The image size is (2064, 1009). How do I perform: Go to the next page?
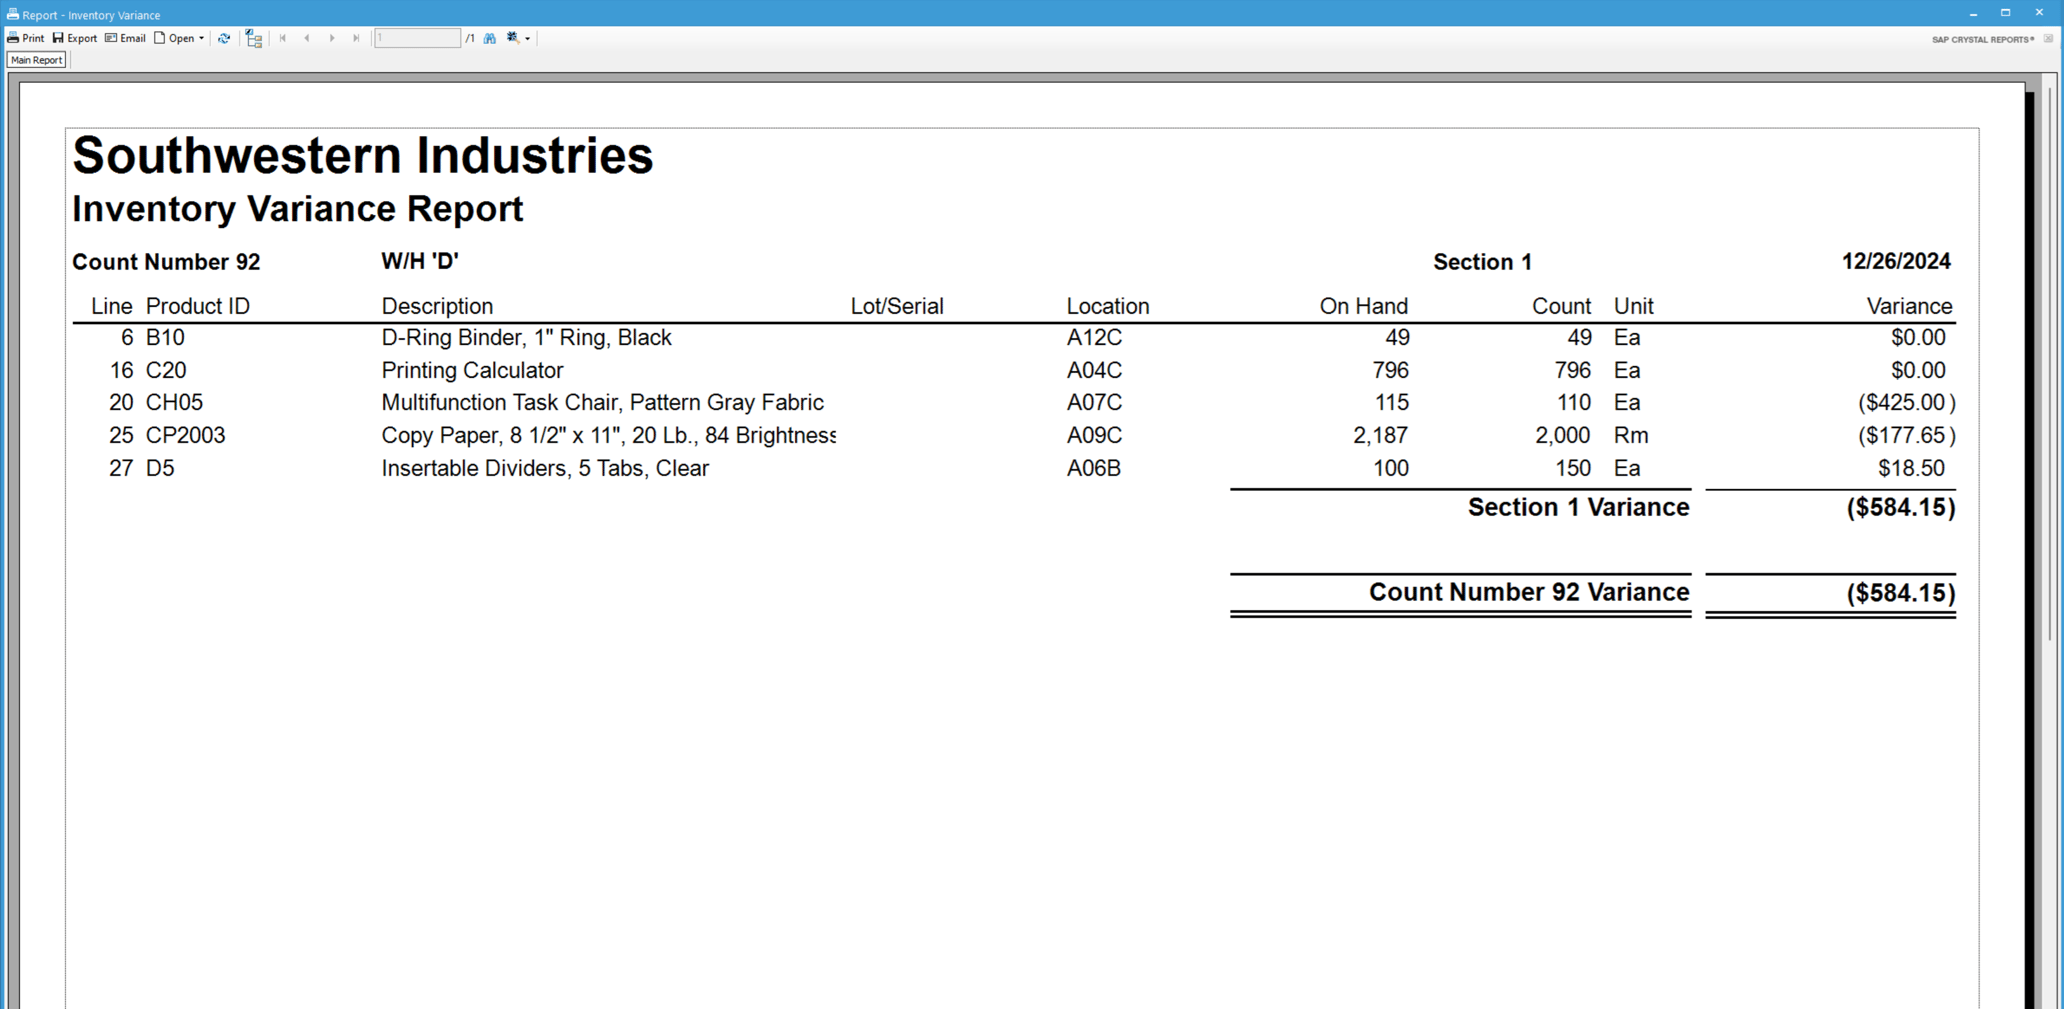tap(331, 38)
